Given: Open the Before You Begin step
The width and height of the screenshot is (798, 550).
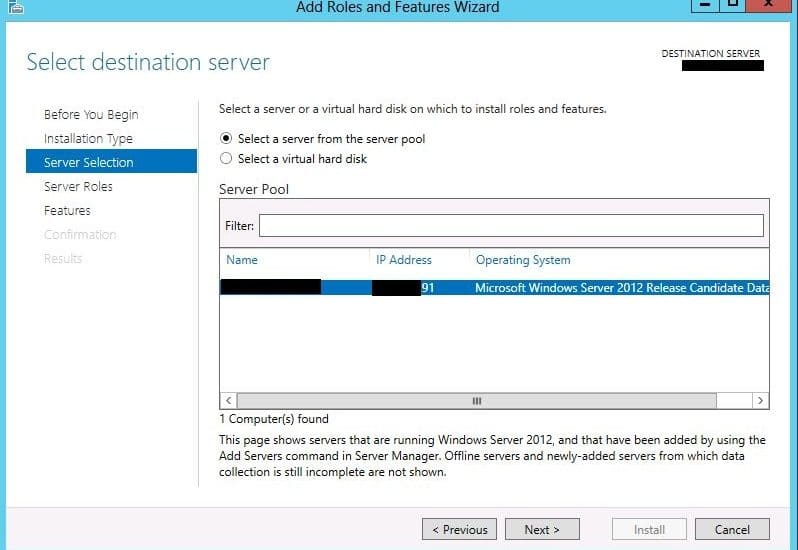Looking at the screenshot, I should coord(91,114).
